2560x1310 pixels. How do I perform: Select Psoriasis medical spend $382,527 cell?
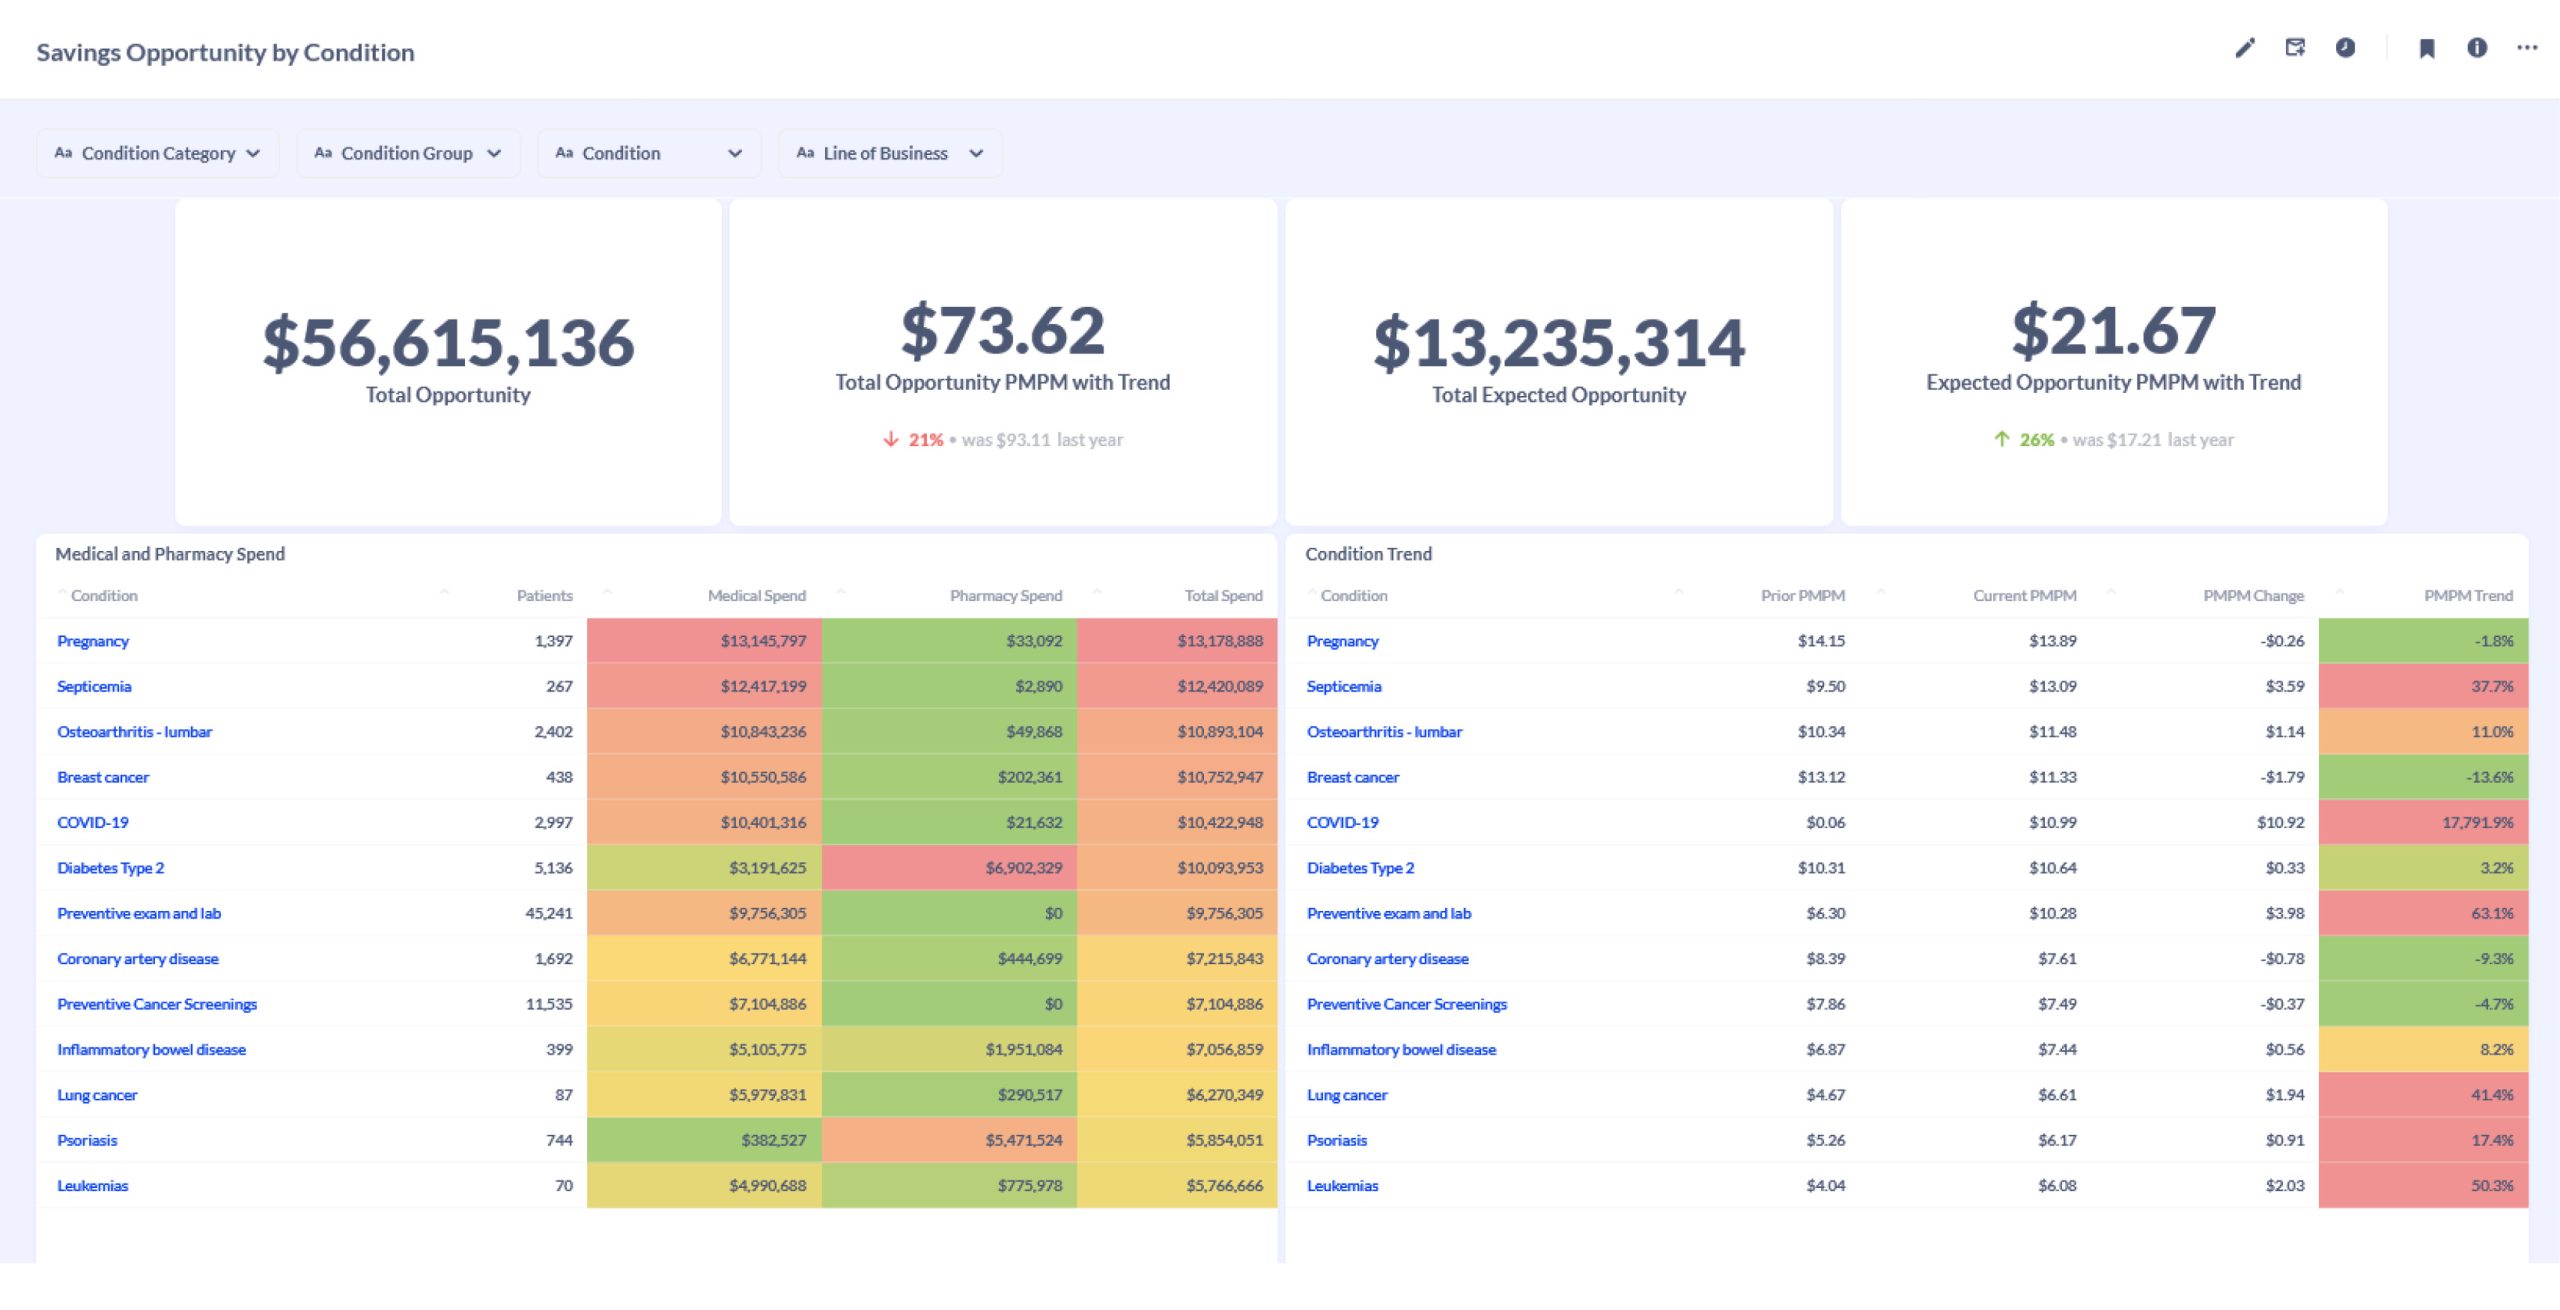pyautogui.click(x=704, y=1140)
